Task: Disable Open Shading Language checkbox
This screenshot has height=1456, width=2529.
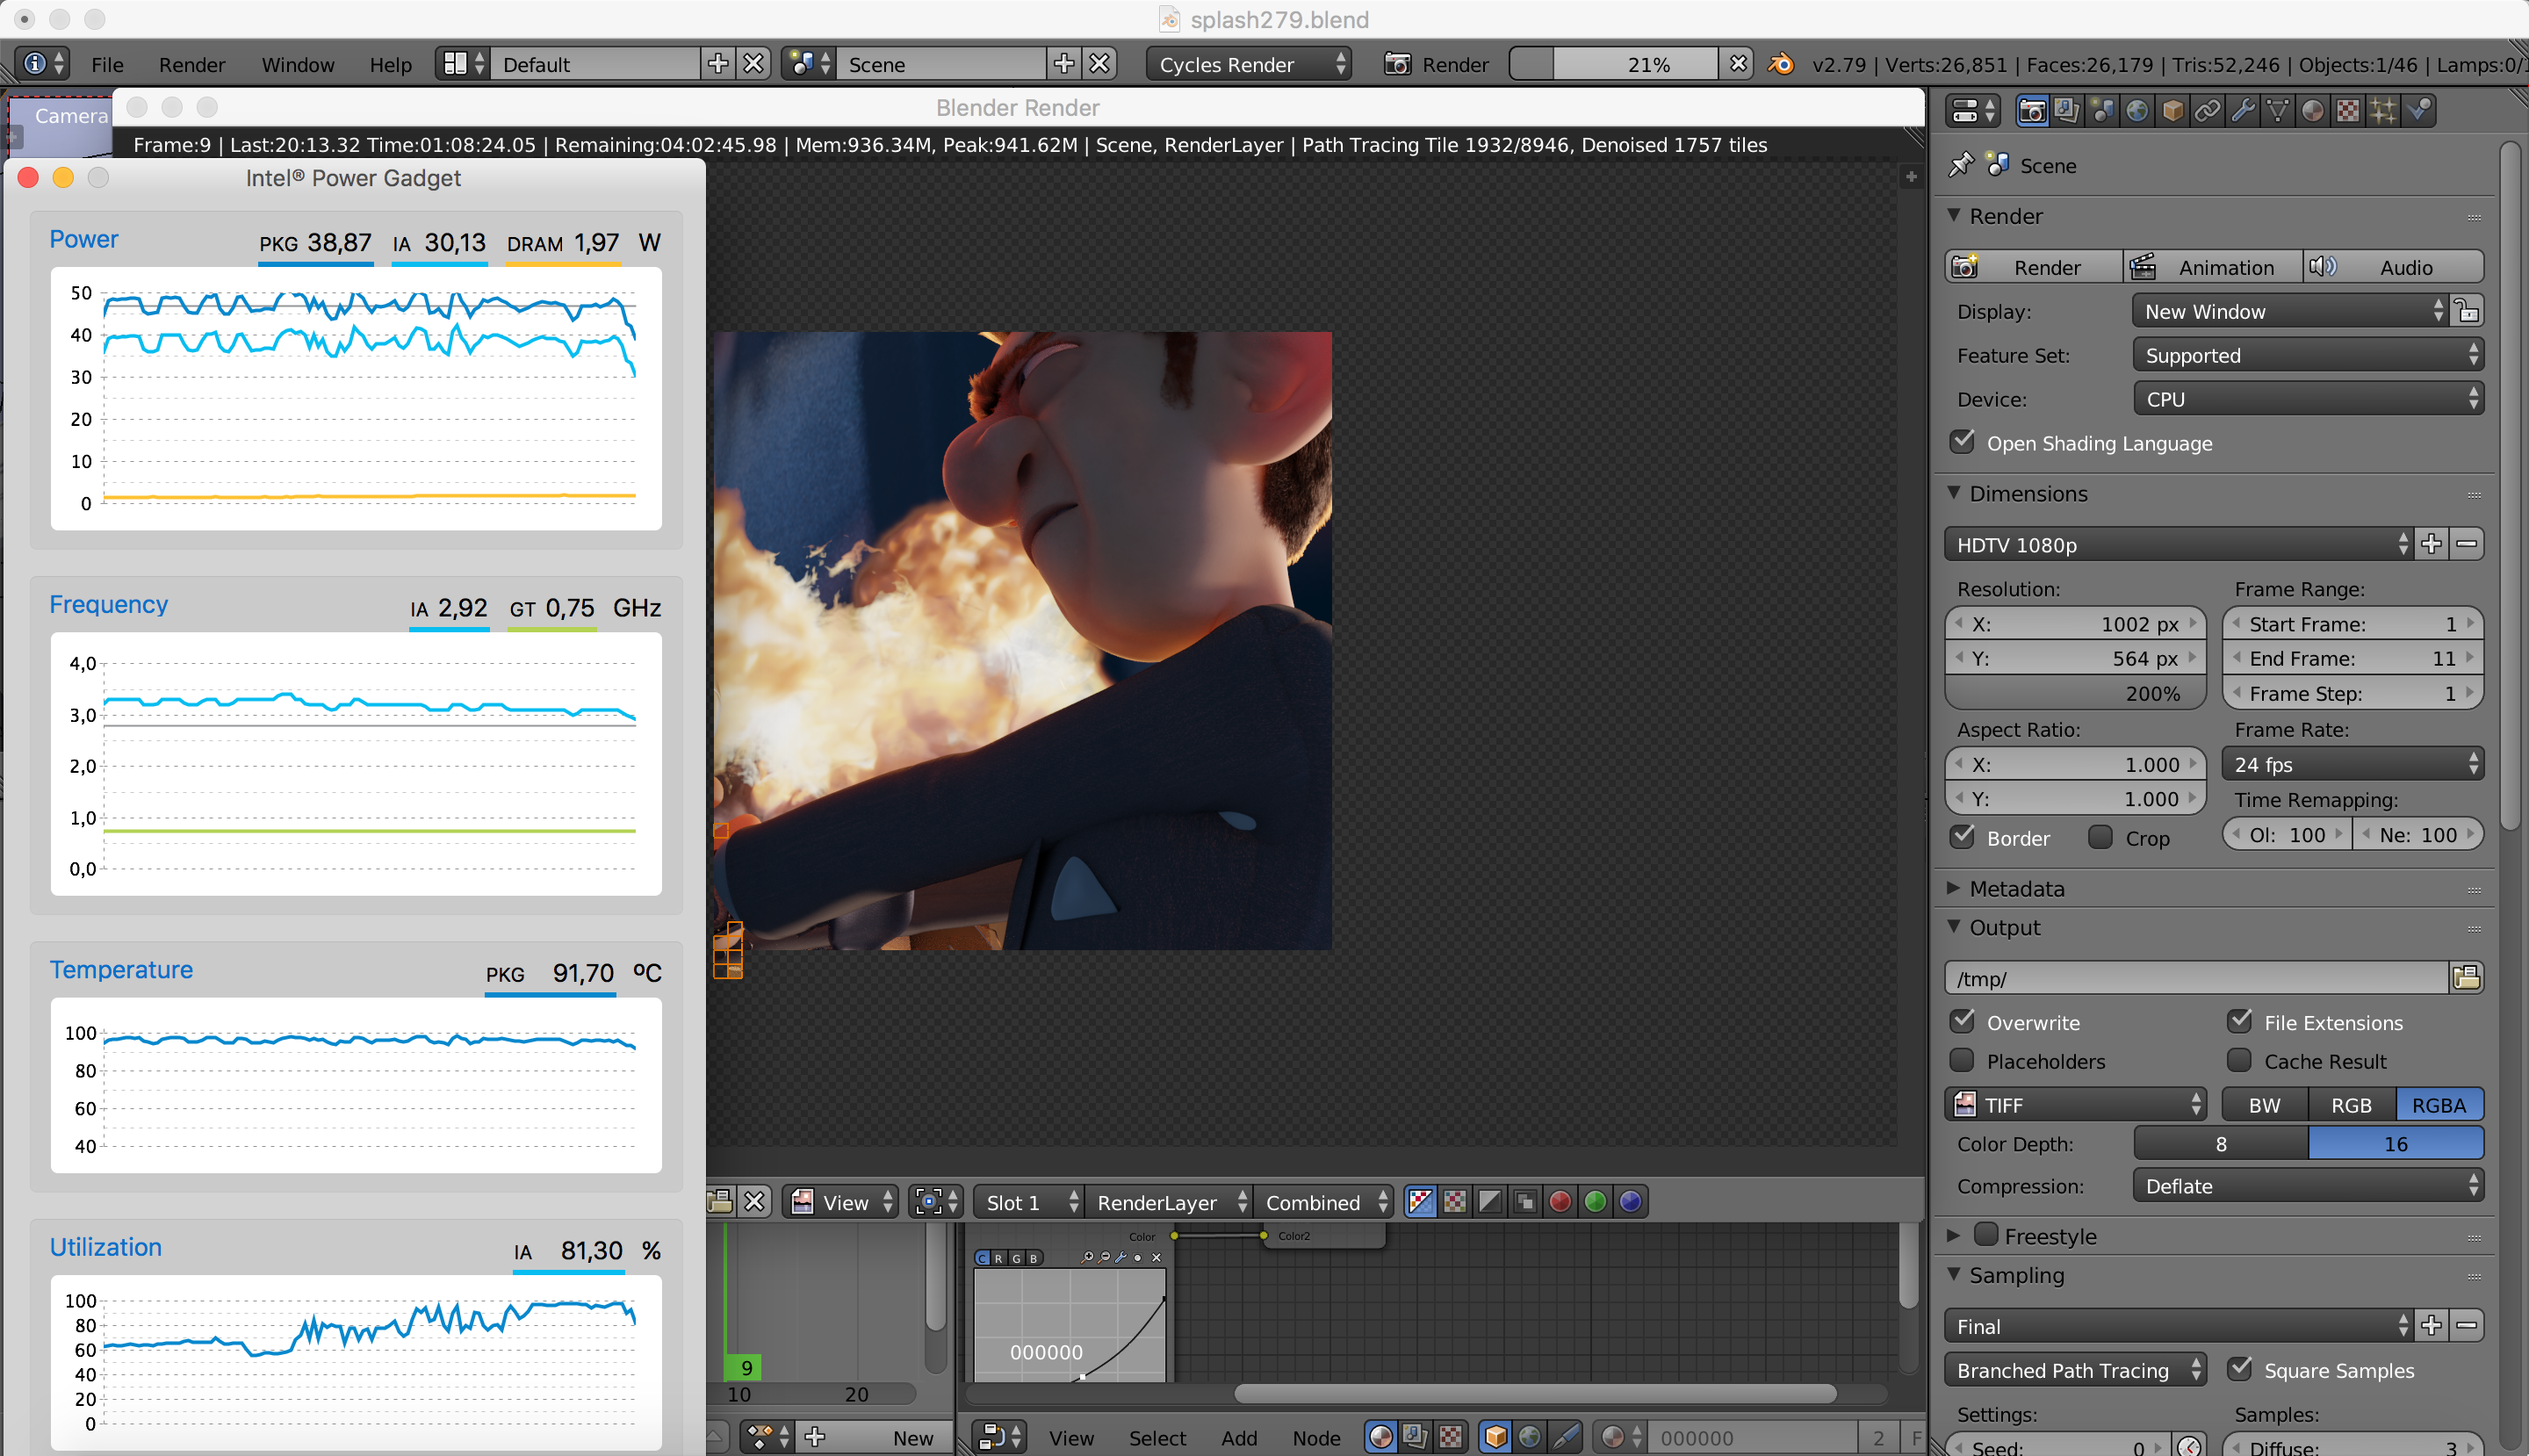Action: [x=1963, y=441]
